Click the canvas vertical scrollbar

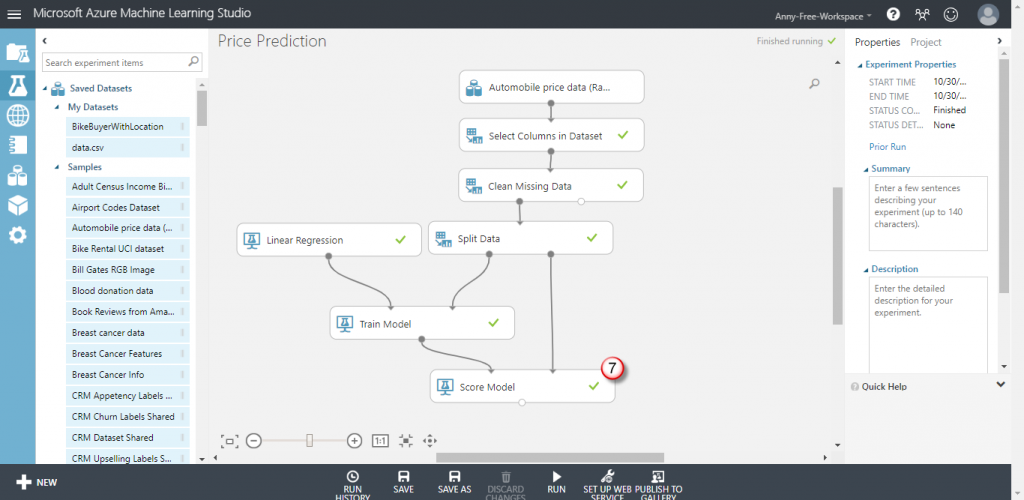[837, 256]
